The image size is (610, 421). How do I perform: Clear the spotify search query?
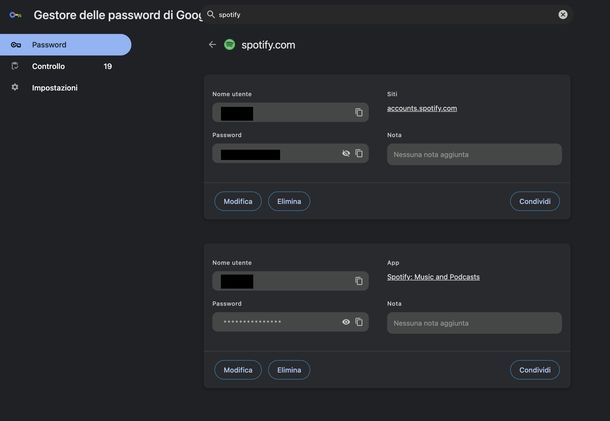pyautogui.click(x=563, y=15)
